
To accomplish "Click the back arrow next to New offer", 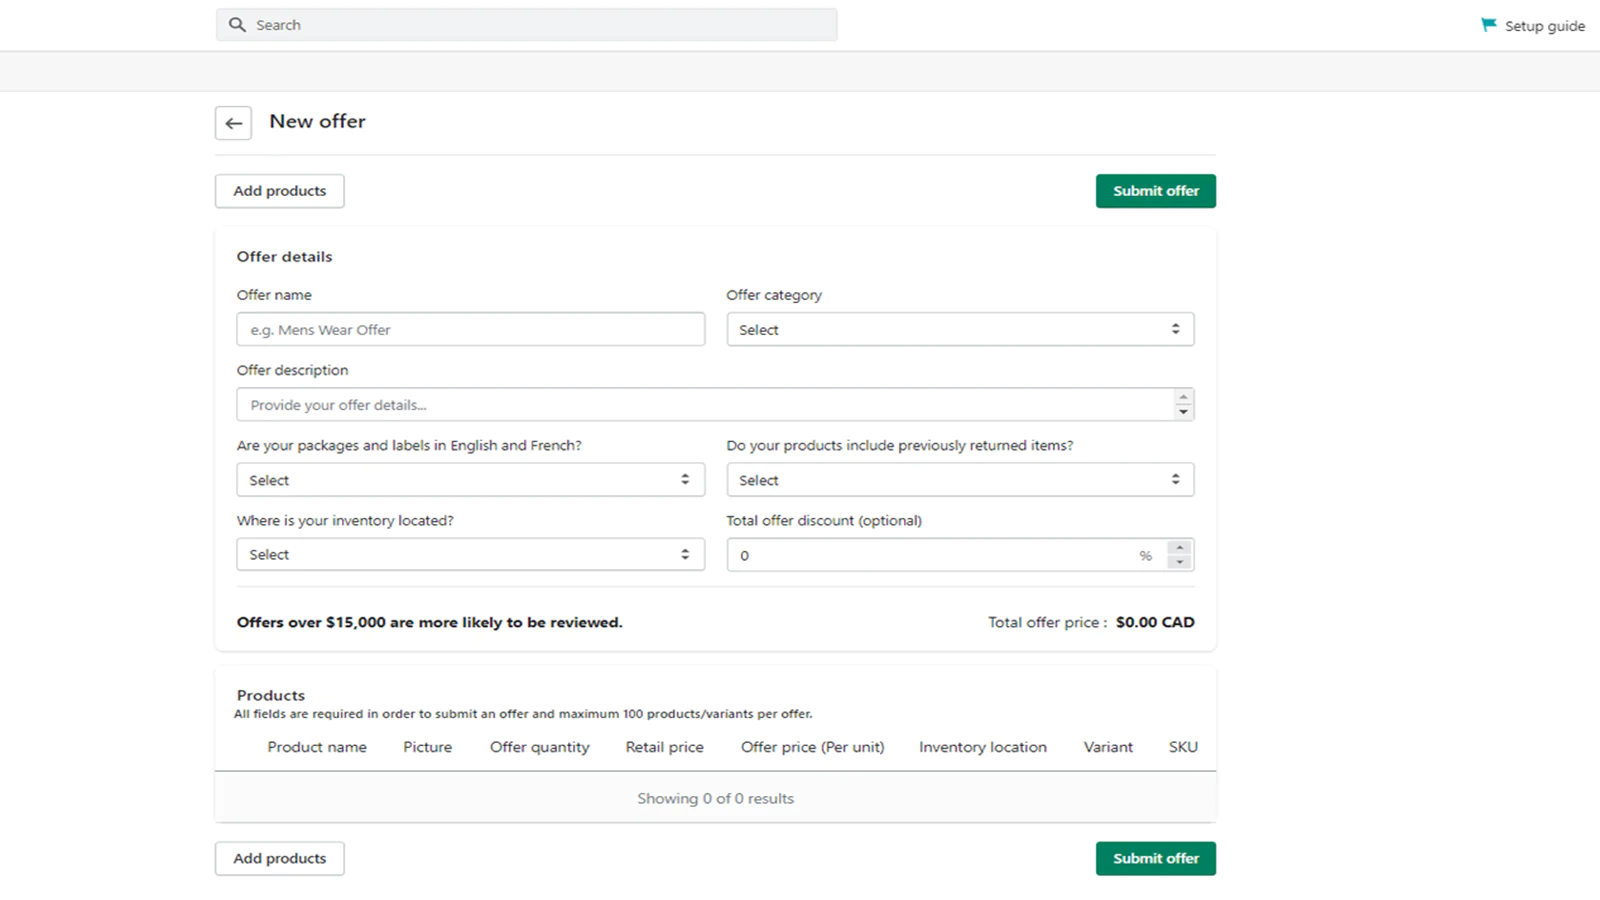I will pyautogui.click(x=233, y=123).
